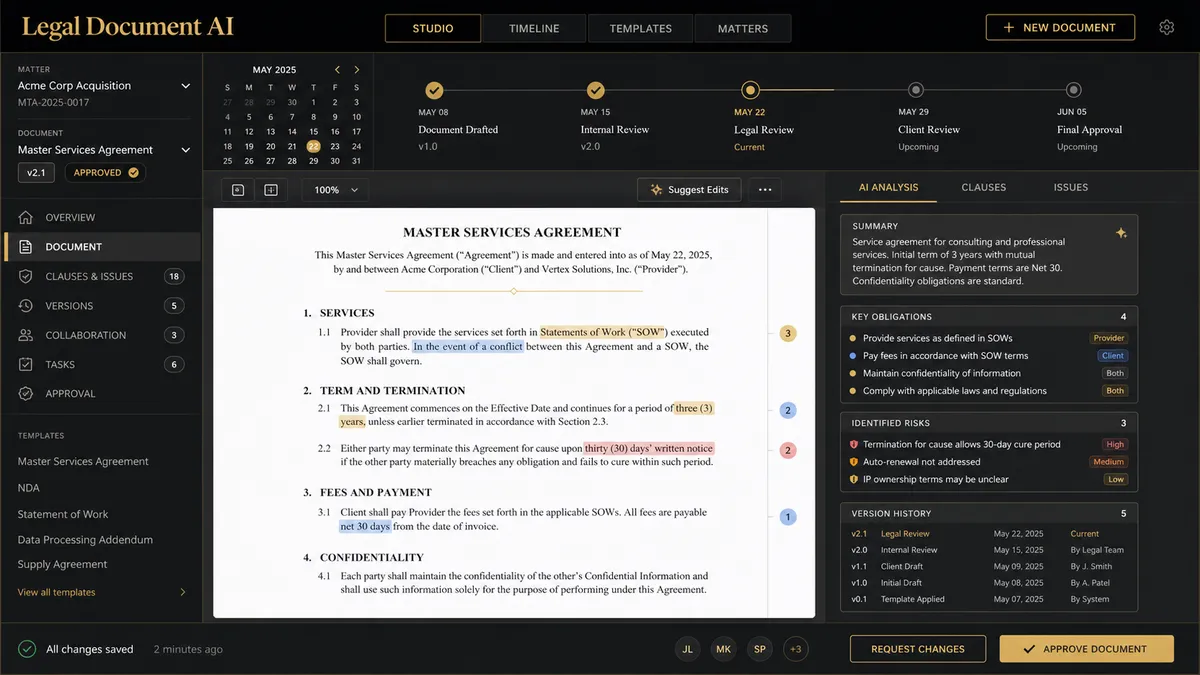
Task: Click the Clauses & Issues shield icon
Action: [x=26, y=276]
